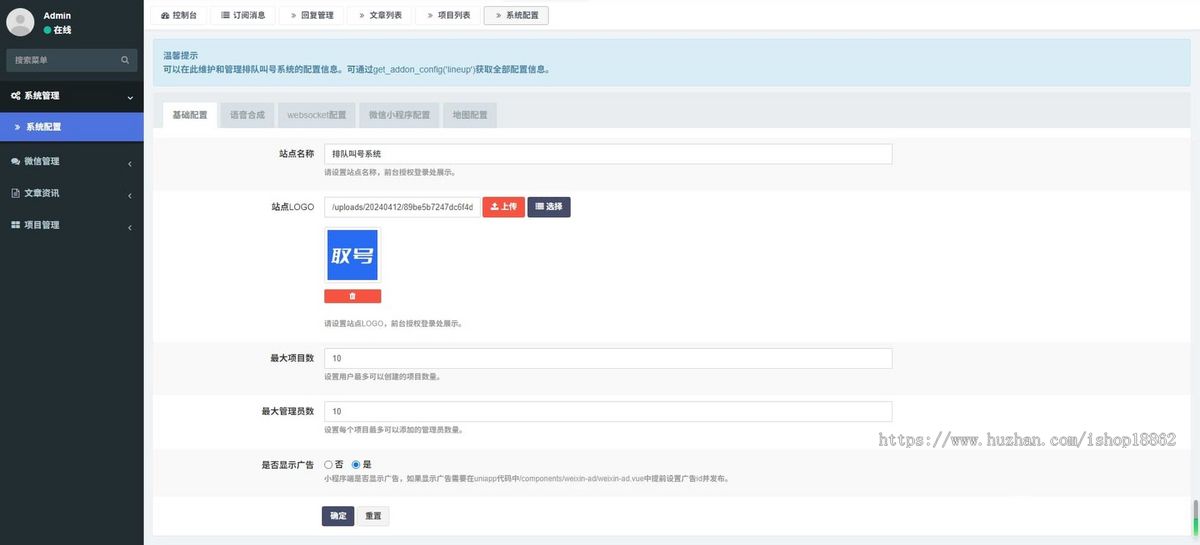The width and height of the screenshot is (1200, 545).
Task: Expand the 微信管理 menu arrow
Action: (x=130, y=162)
